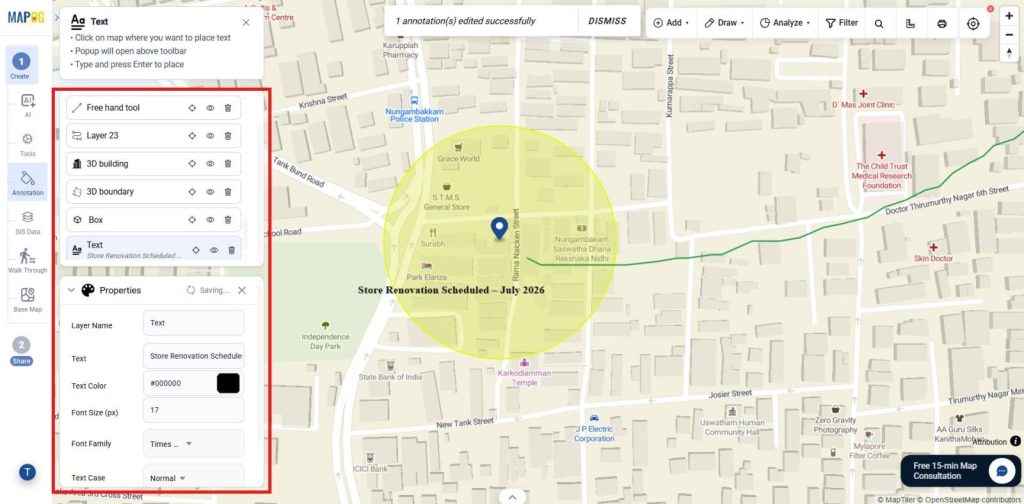Screen dimensions: 1024x504
Task: Select the 3D building layer row
Action: pos(153,164)
